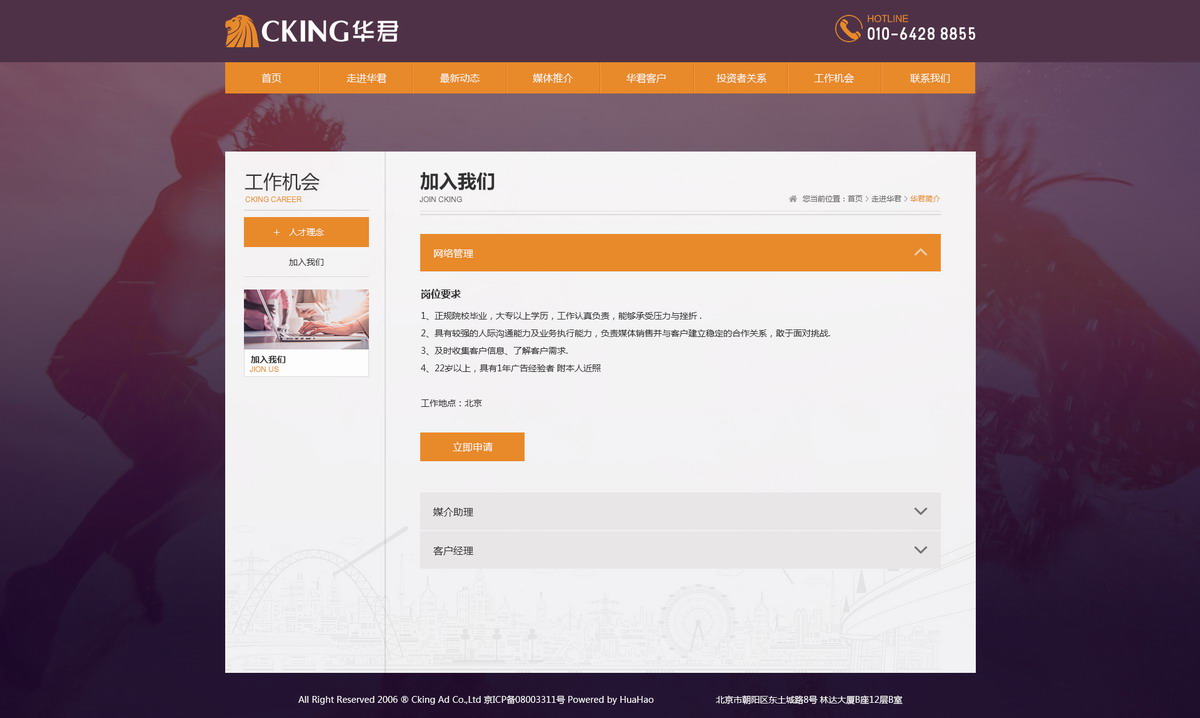Select 媒体推介 from the navigation bar
1200x718 pixels.
(552, 77)
